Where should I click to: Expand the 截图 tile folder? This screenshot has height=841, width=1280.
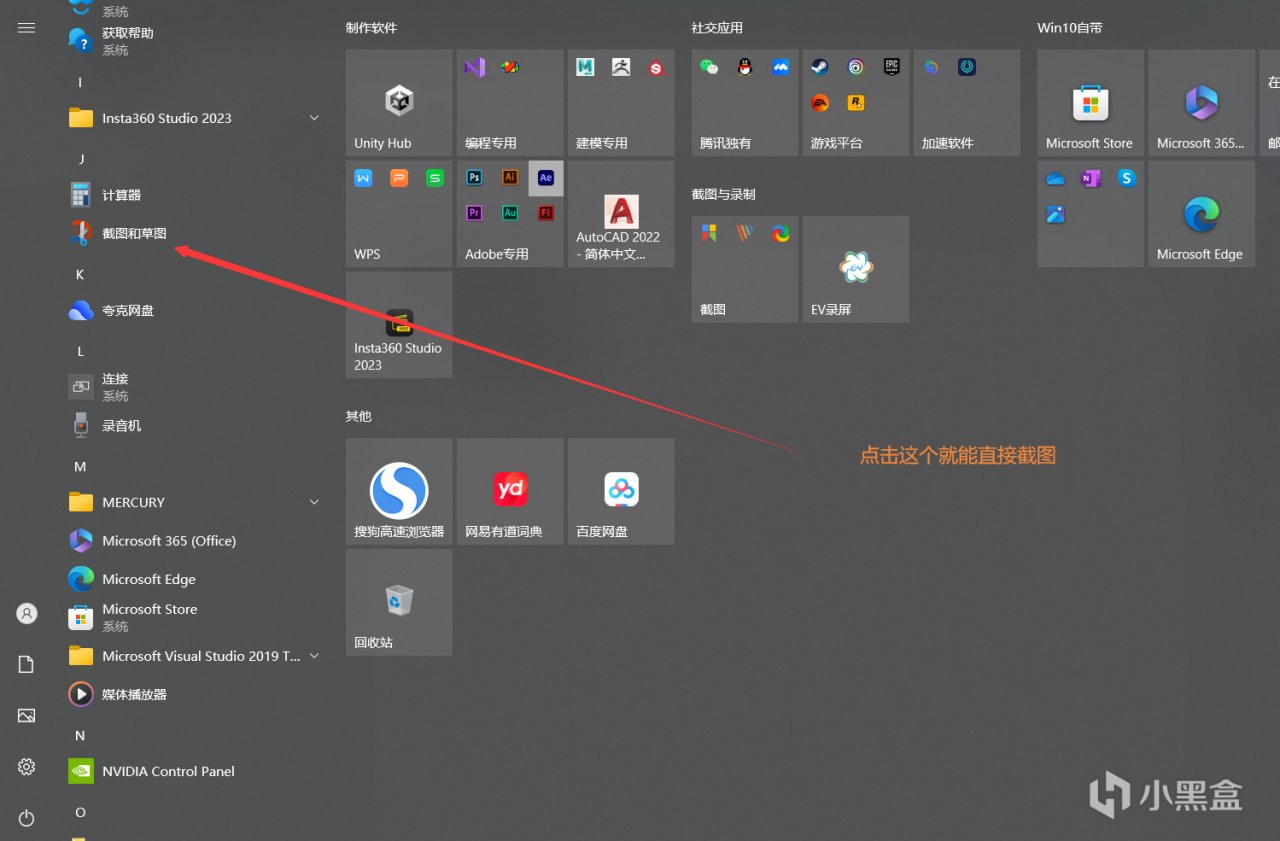pyautogui.click(x=745, y=269)
